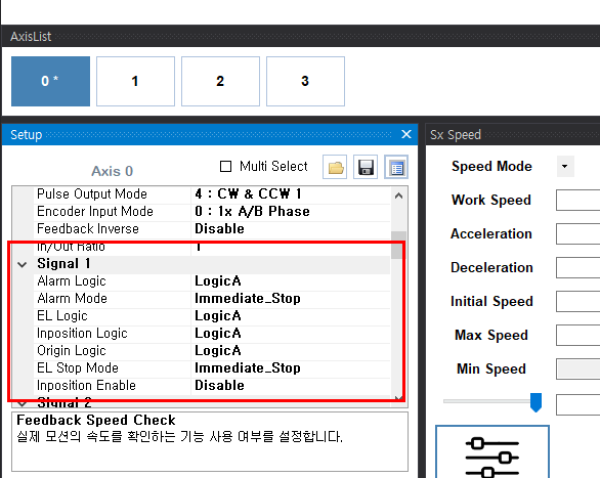Open file using the folder icon
The height and width of the screenshot is (478, 600).
point(337,167)
